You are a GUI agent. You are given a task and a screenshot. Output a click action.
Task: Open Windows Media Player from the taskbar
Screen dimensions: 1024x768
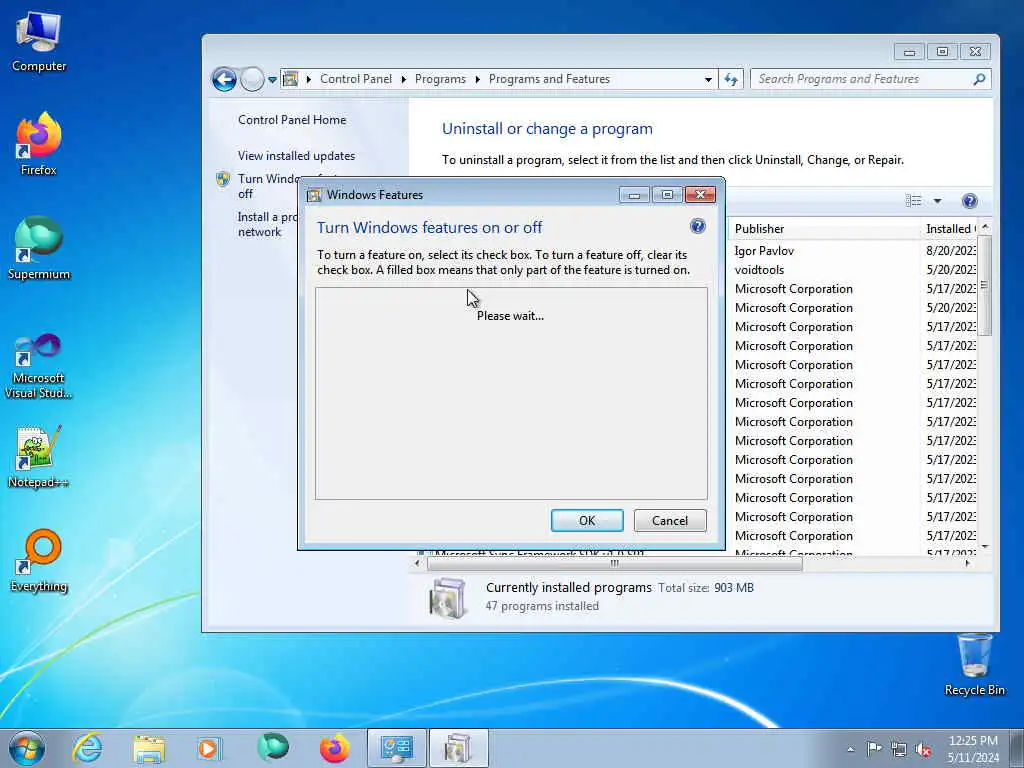pos(209,748)
